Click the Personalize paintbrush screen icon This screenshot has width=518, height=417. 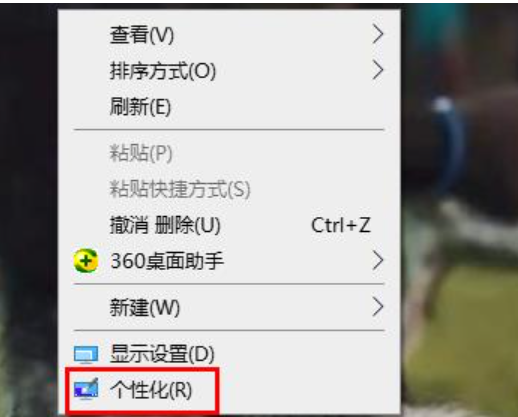pos(86,389)
